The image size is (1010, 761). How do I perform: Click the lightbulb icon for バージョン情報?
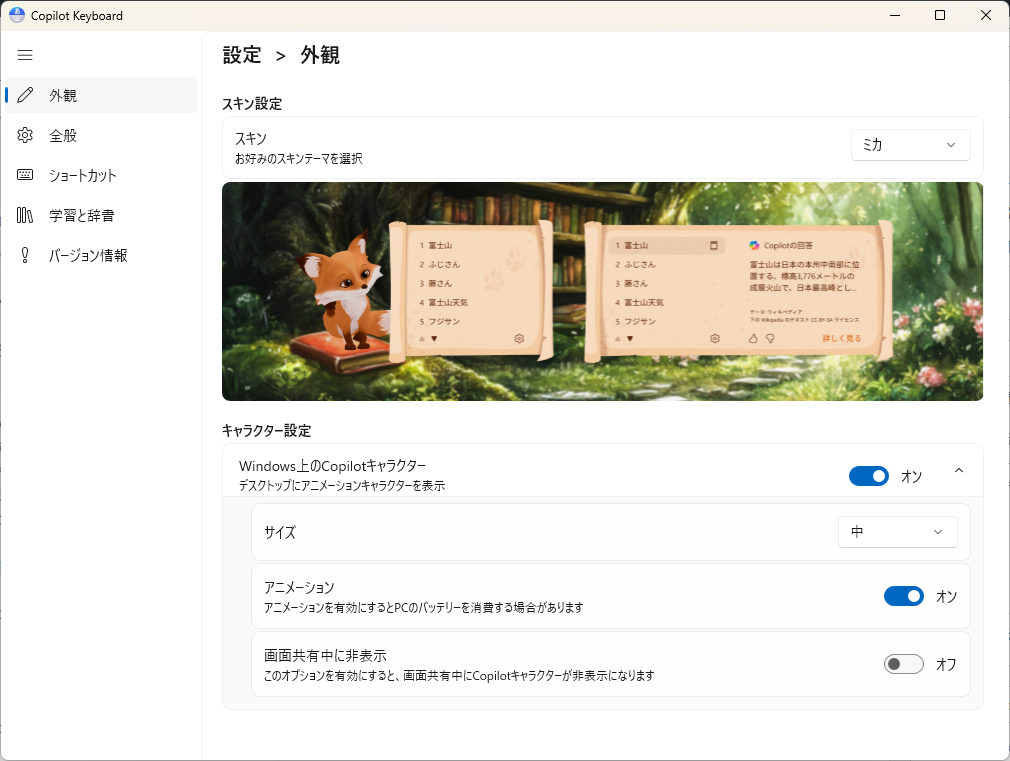[25, 255]
